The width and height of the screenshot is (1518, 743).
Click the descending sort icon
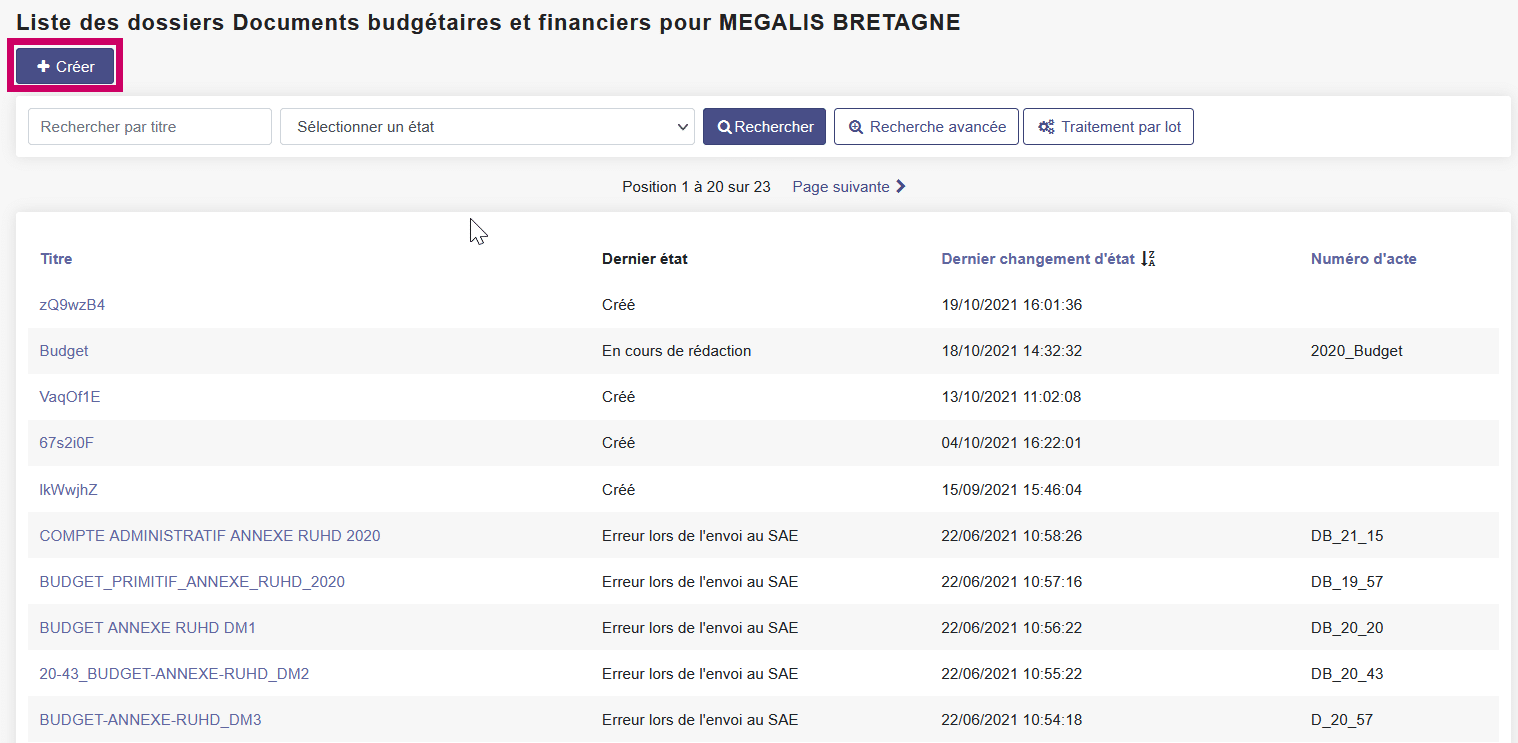tap(1148, 259)
